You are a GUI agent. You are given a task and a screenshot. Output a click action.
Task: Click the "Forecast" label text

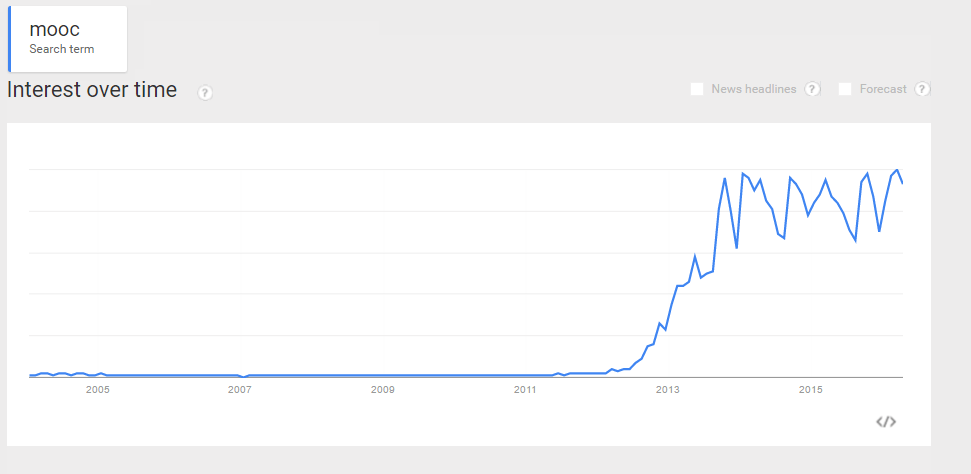pyautogui.click(x=883, y=89)
